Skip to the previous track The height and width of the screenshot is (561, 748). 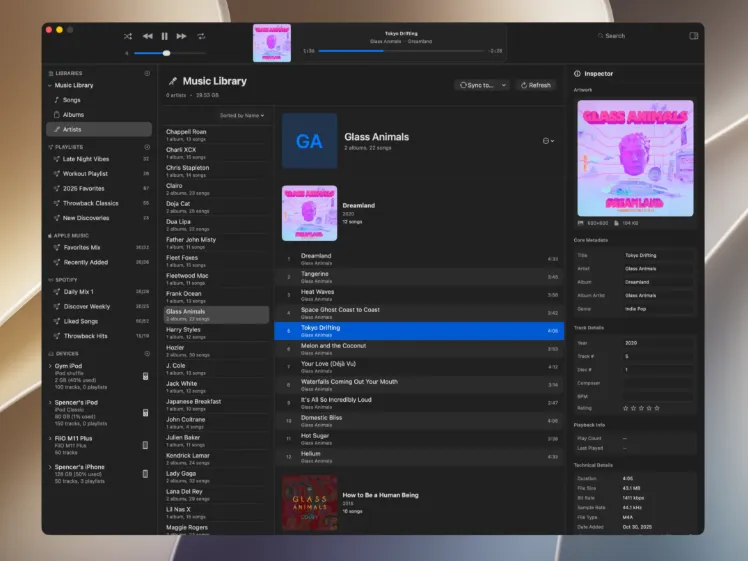147,36
